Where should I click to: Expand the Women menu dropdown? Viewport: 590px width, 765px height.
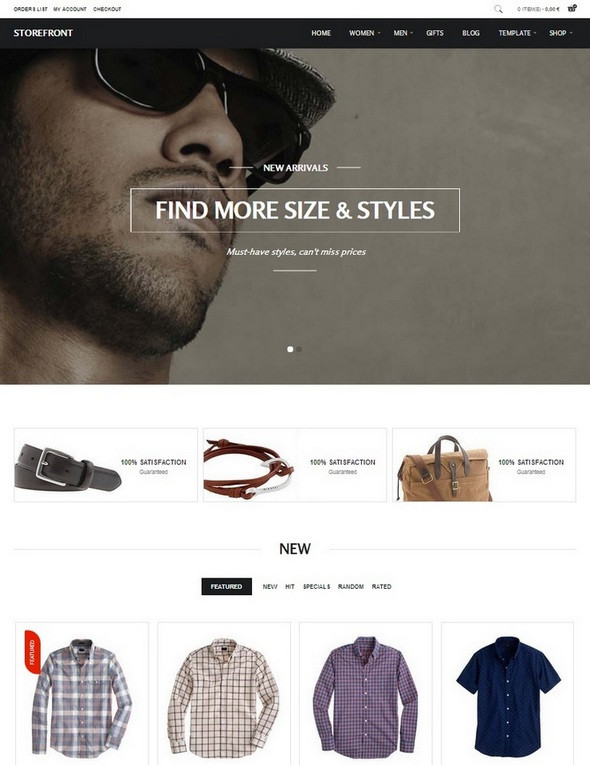pos(364,33)
